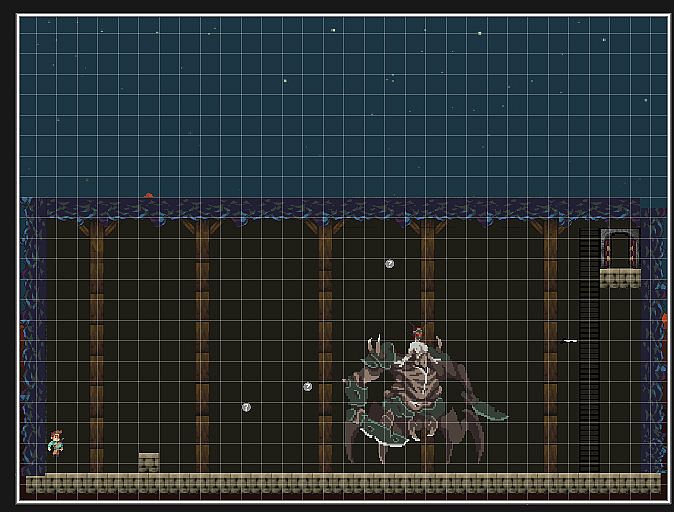Select the middle floating orb
The height and width of the screenshot is (512, 674).
pos(307,386)
